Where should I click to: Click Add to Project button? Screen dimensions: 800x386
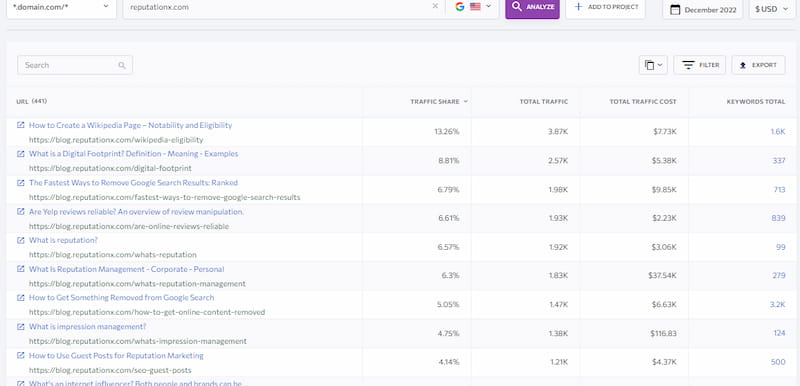tap(605, 8)
